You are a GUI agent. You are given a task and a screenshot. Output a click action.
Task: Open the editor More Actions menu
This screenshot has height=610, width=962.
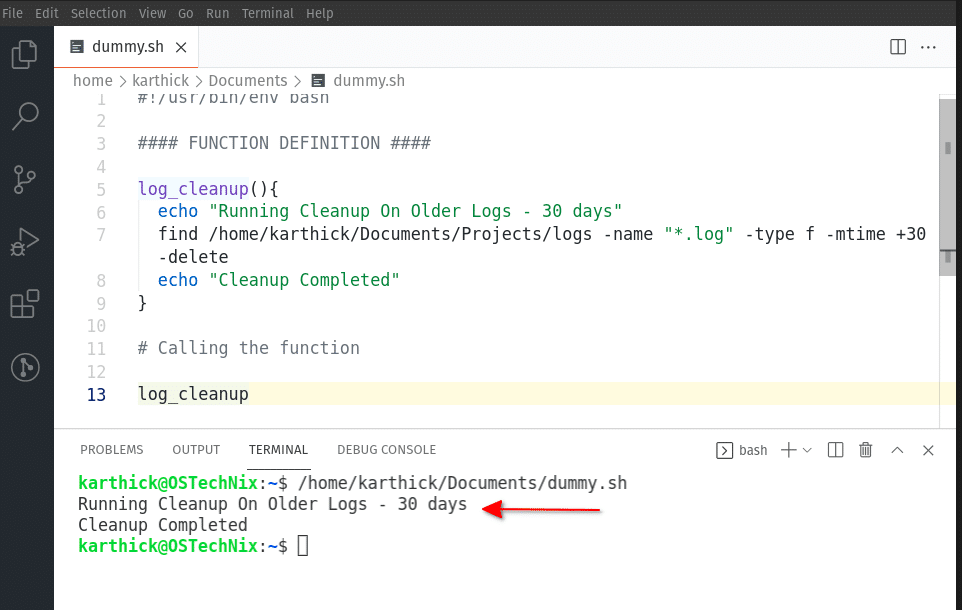[x=928, y=47]
